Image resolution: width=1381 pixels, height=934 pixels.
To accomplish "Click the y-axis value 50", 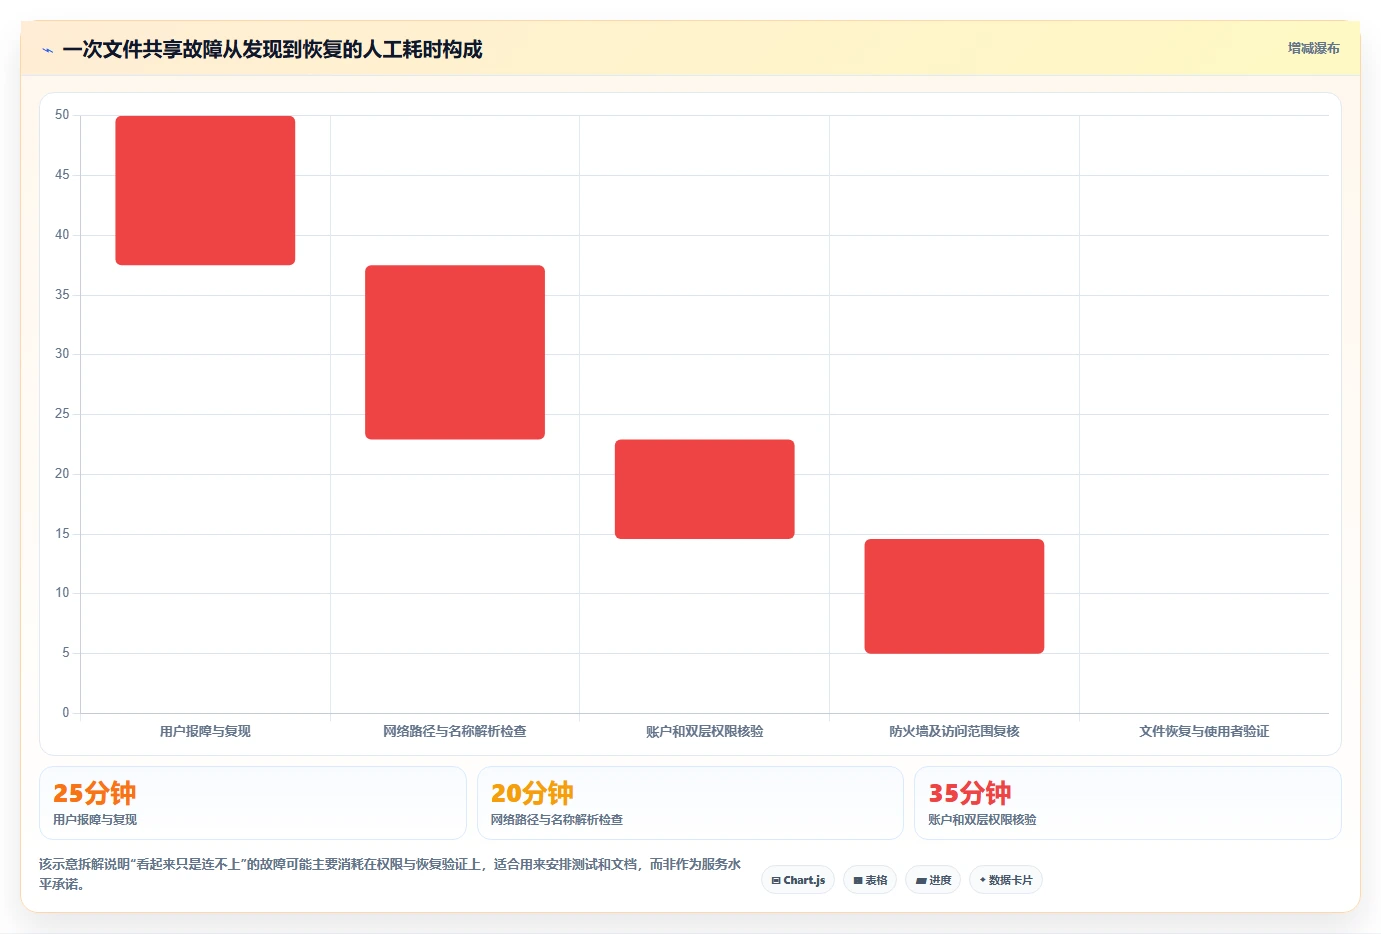I will coord(62,115).
